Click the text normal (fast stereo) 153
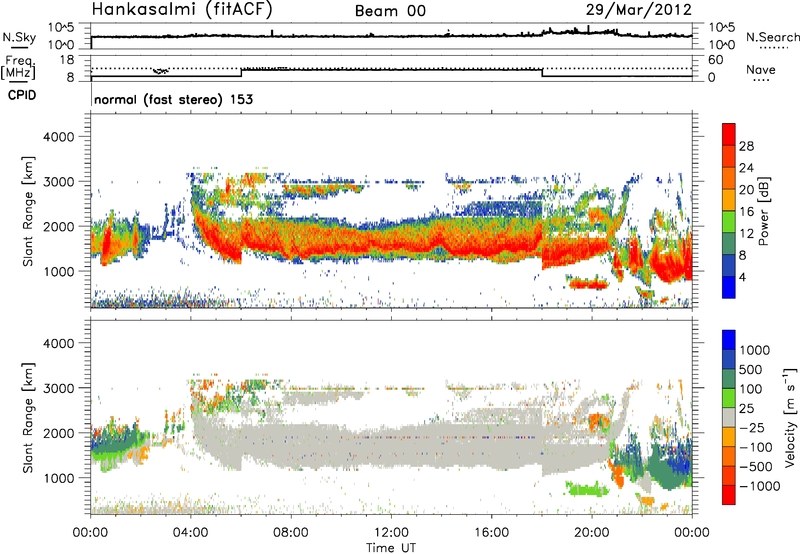Screen dimensions: 800x554 point(173,99)
